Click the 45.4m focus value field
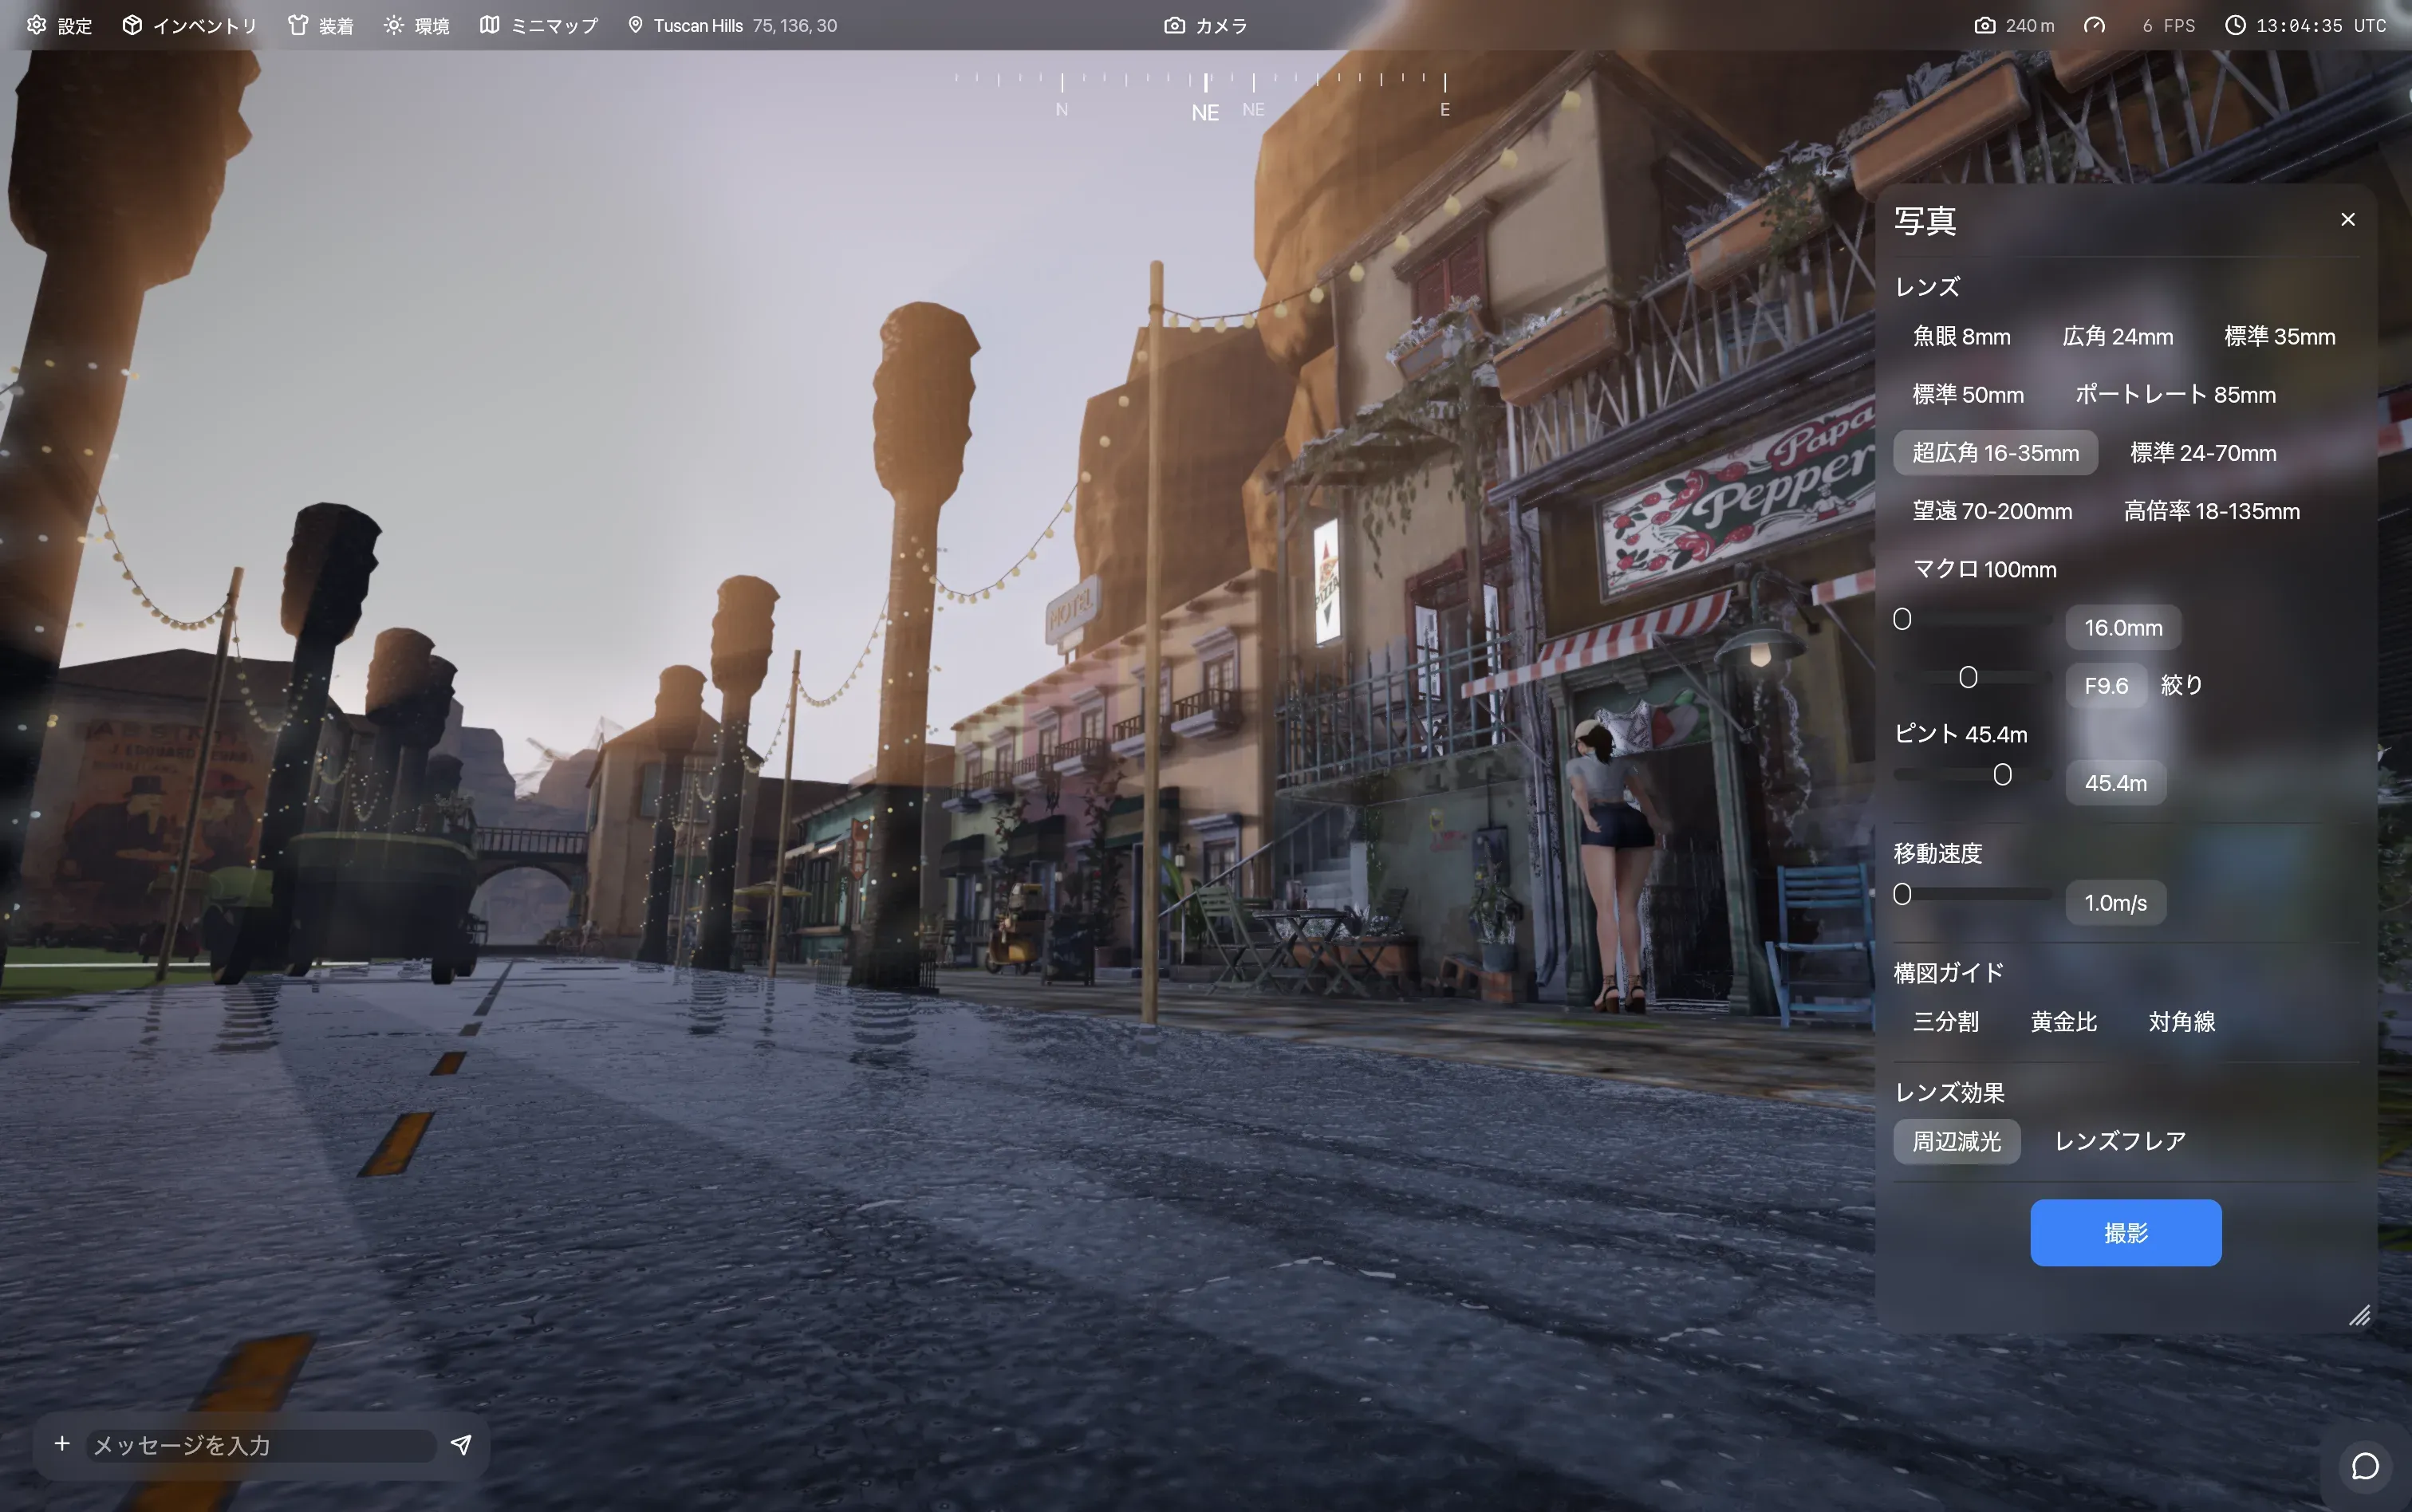Screen dimensions: 2412x1512 click(2115, 782)
